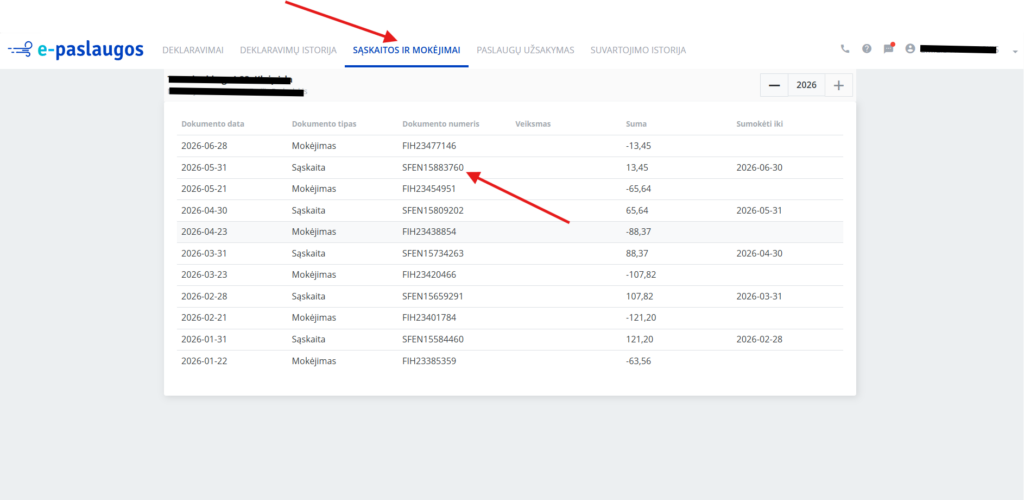Click the amount -121,20
Screen dimensions: 1024x500
point(641,318)
